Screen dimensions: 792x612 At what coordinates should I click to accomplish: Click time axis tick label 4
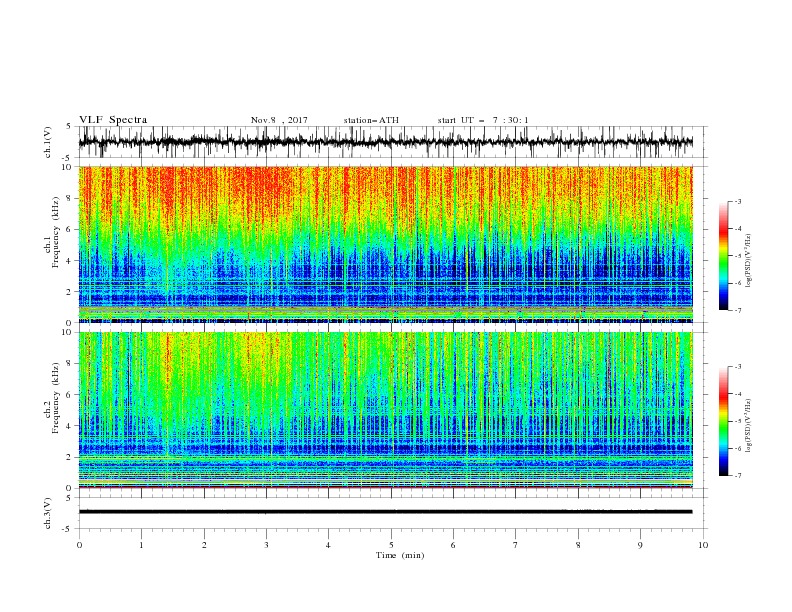click(328, 545)
